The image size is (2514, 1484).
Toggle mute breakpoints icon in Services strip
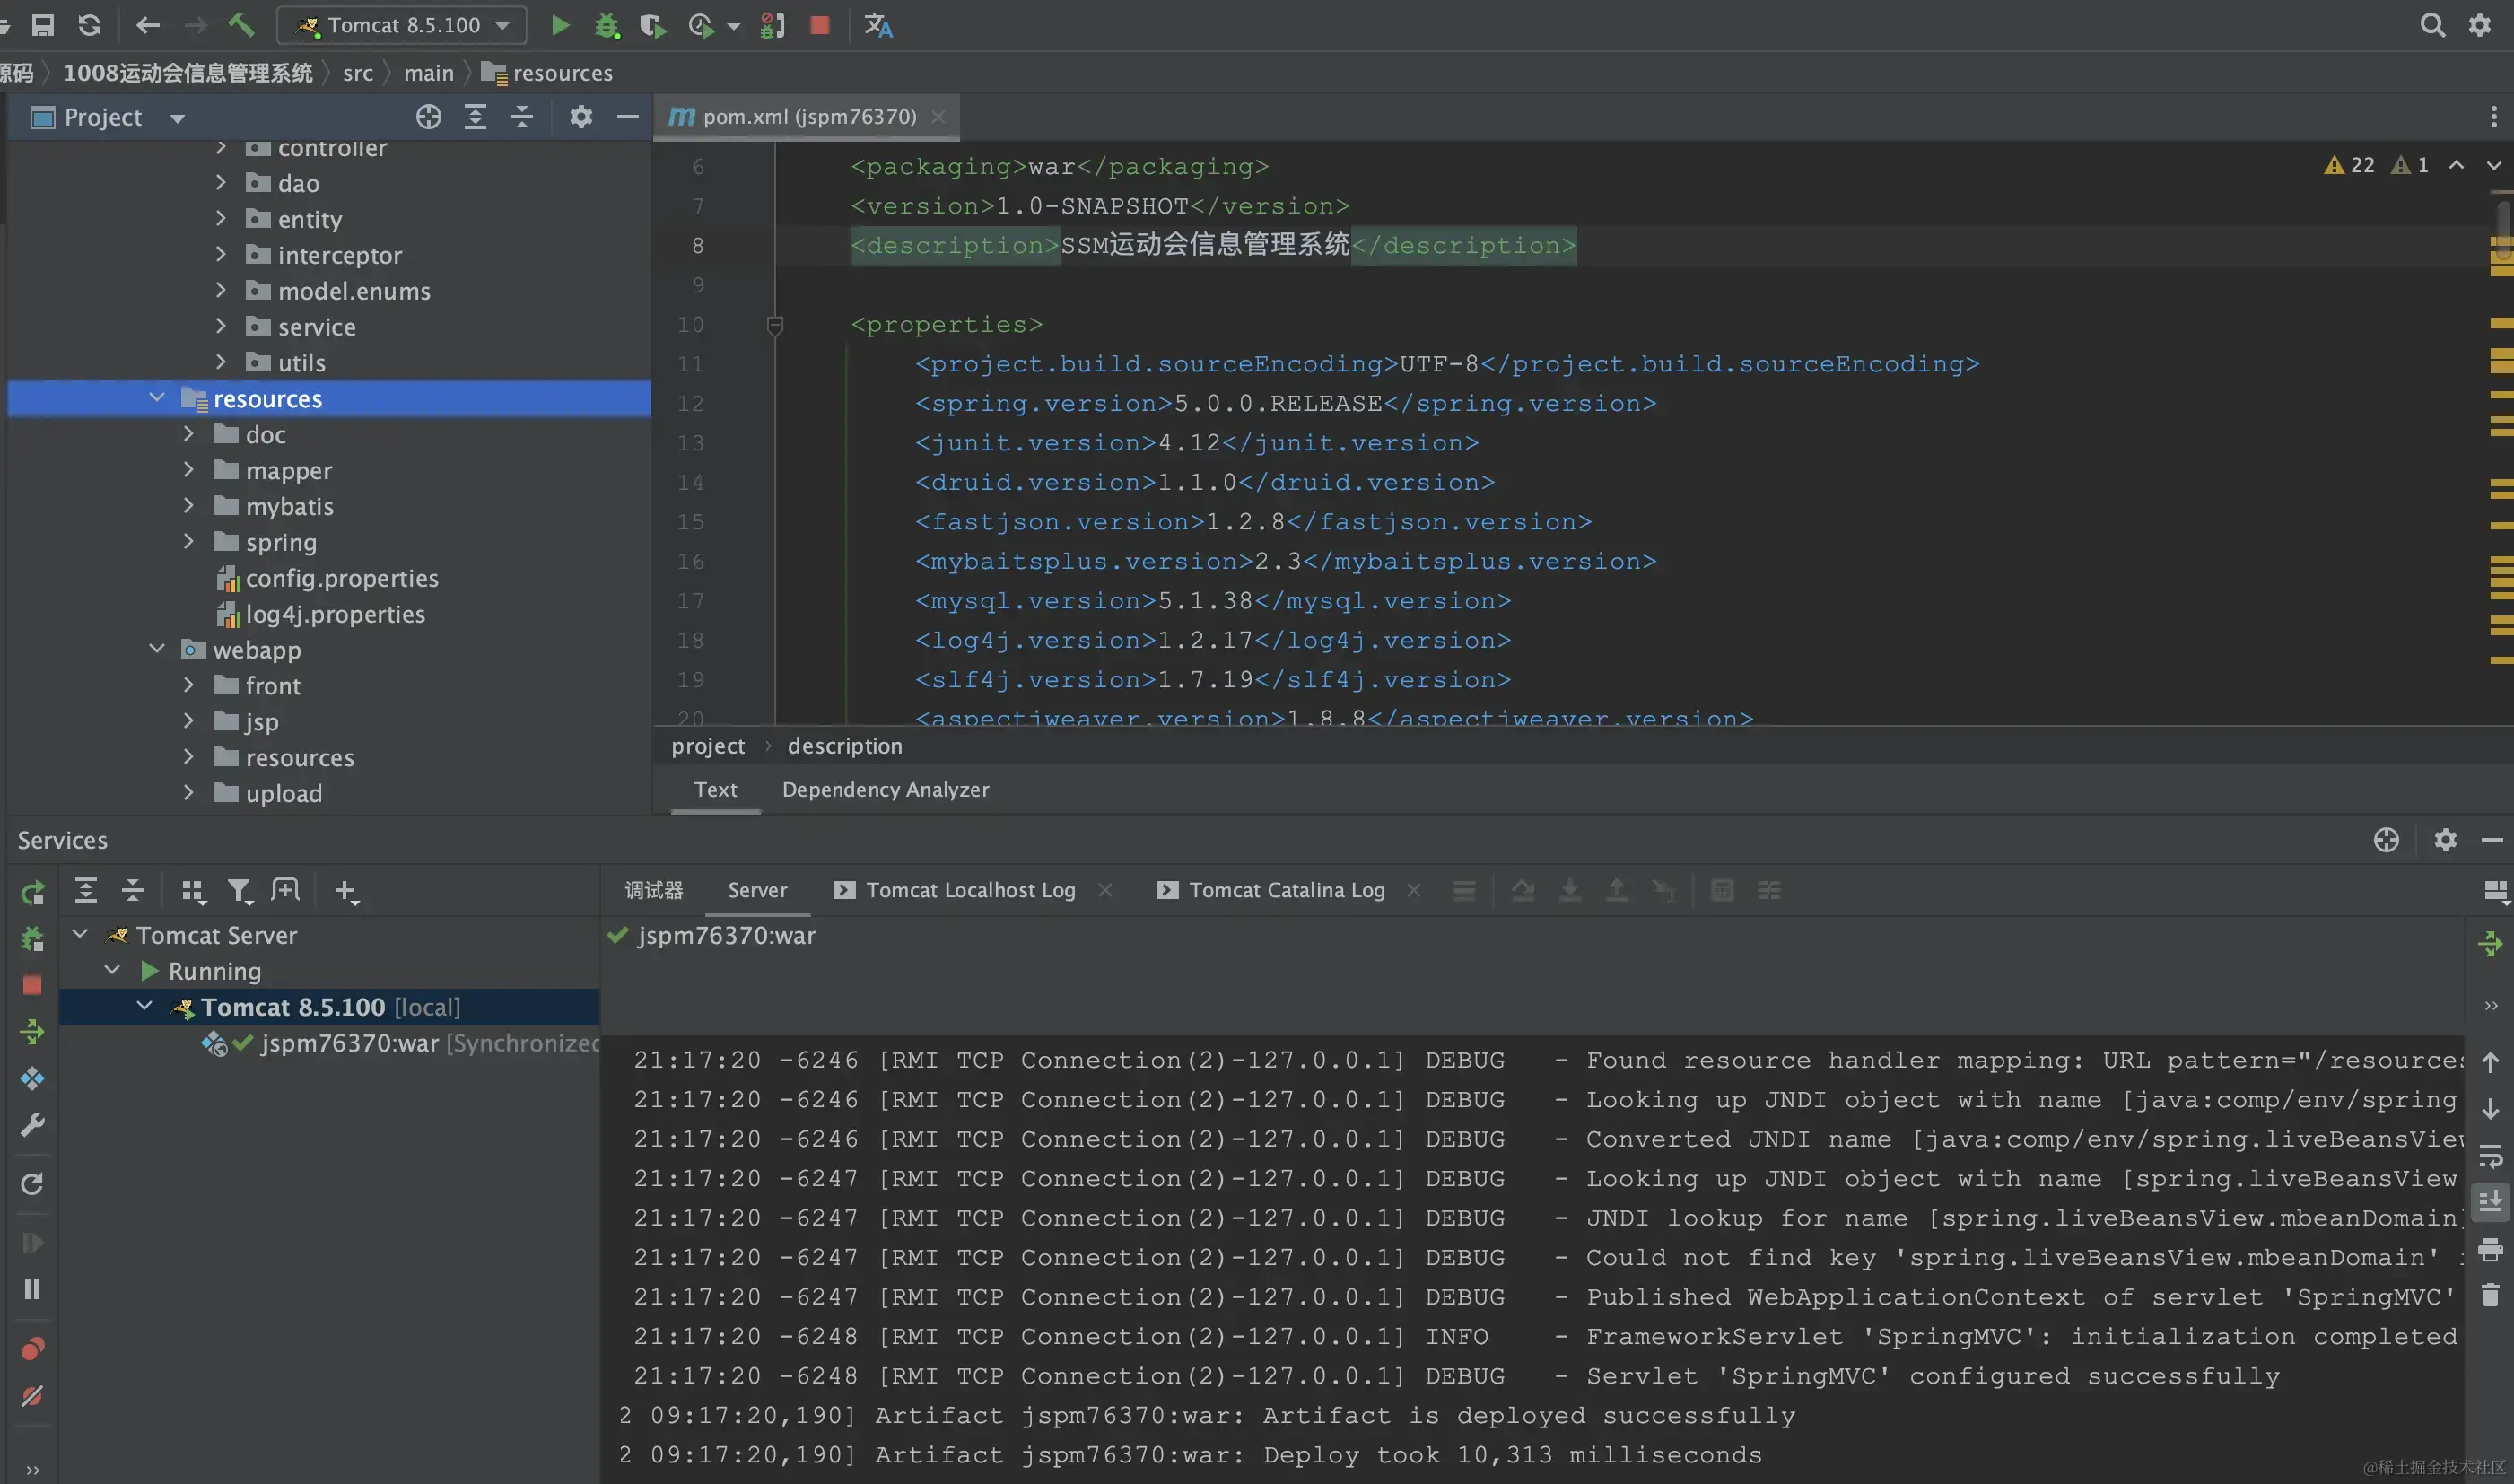[32, 1396]
